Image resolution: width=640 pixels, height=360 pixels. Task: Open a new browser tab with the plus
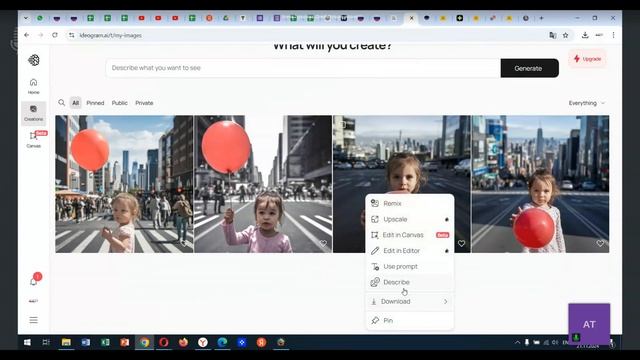point(541,18)
